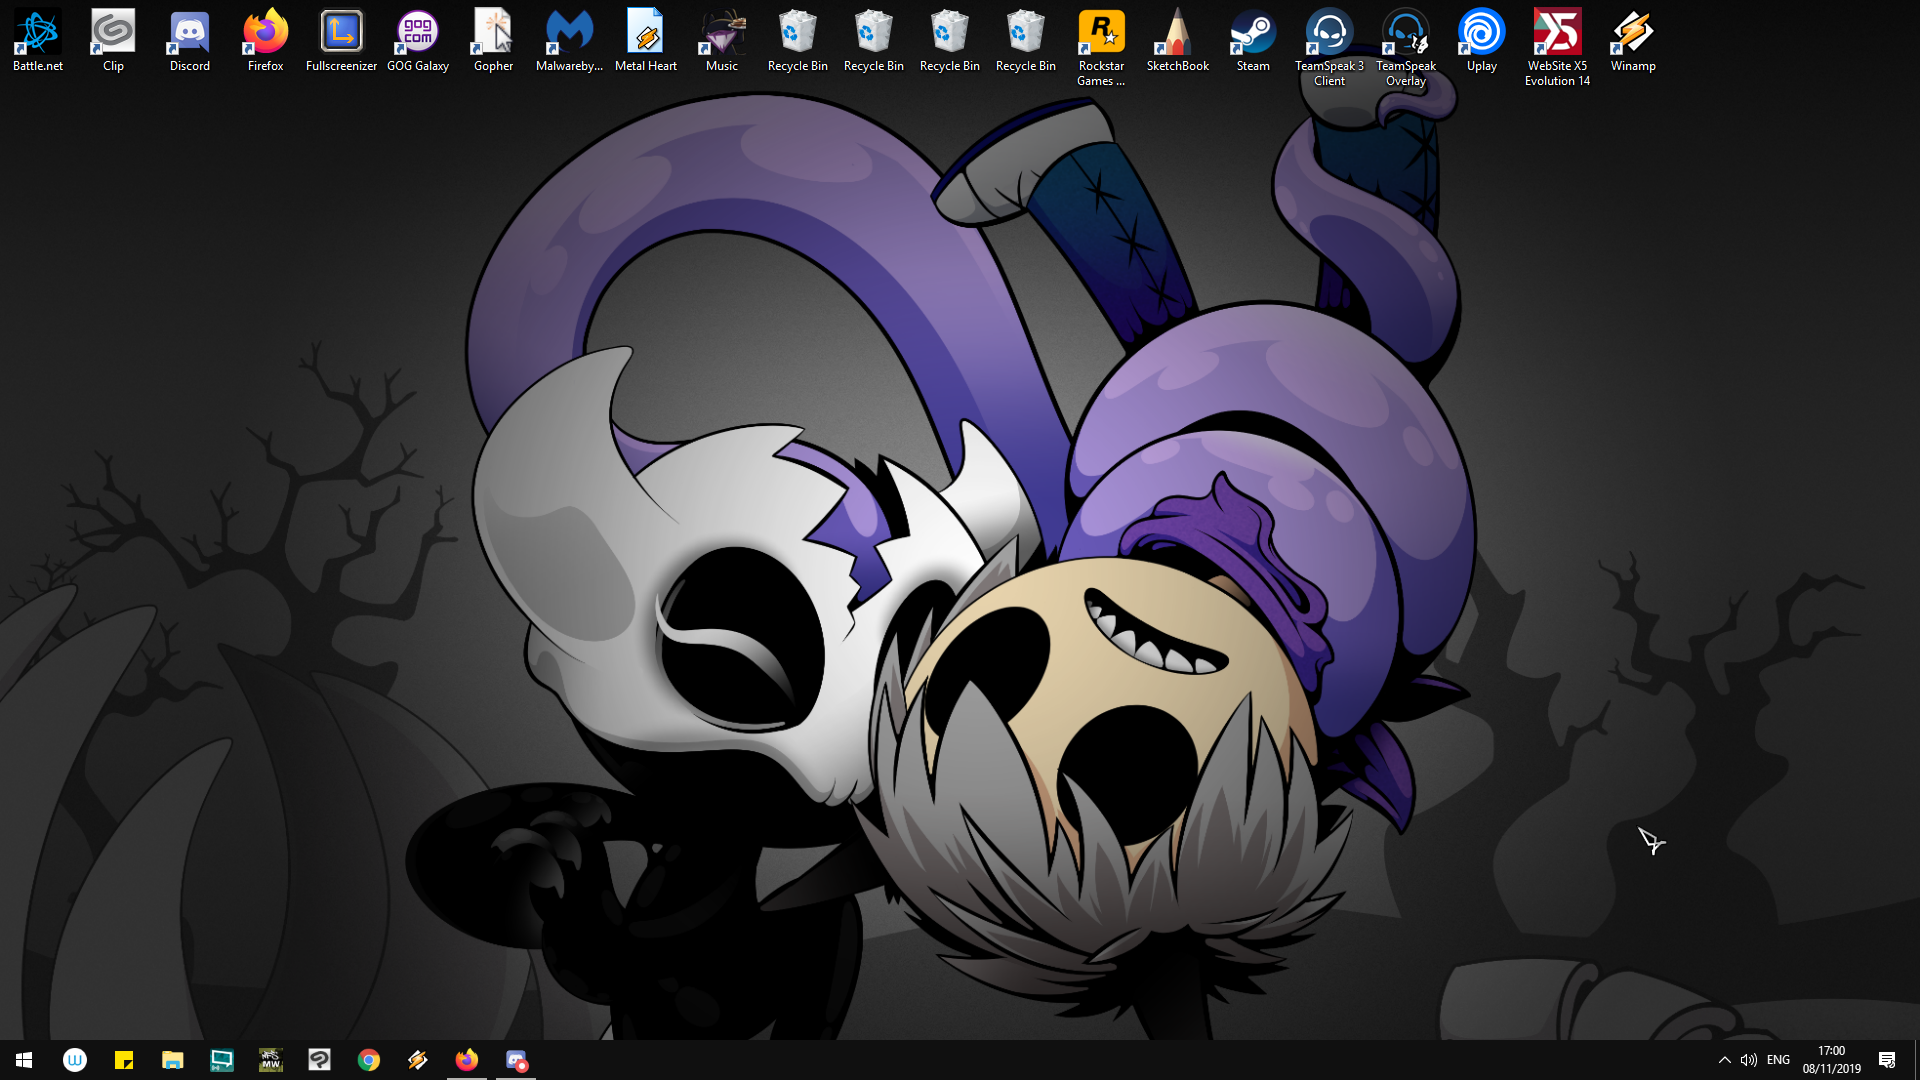
Task: Select the GOG Galaxy desktop shortcut
Action: pos(417,41)
